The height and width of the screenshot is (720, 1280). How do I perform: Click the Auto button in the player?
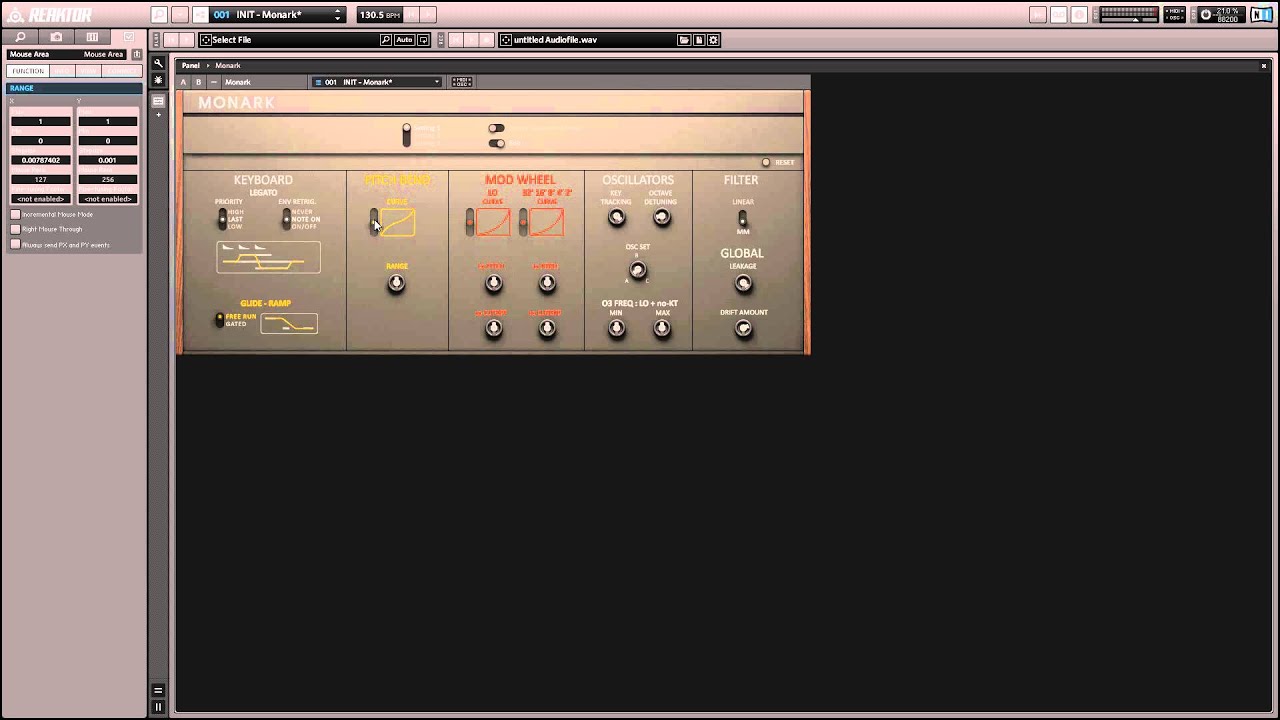[x=404, y=40]
